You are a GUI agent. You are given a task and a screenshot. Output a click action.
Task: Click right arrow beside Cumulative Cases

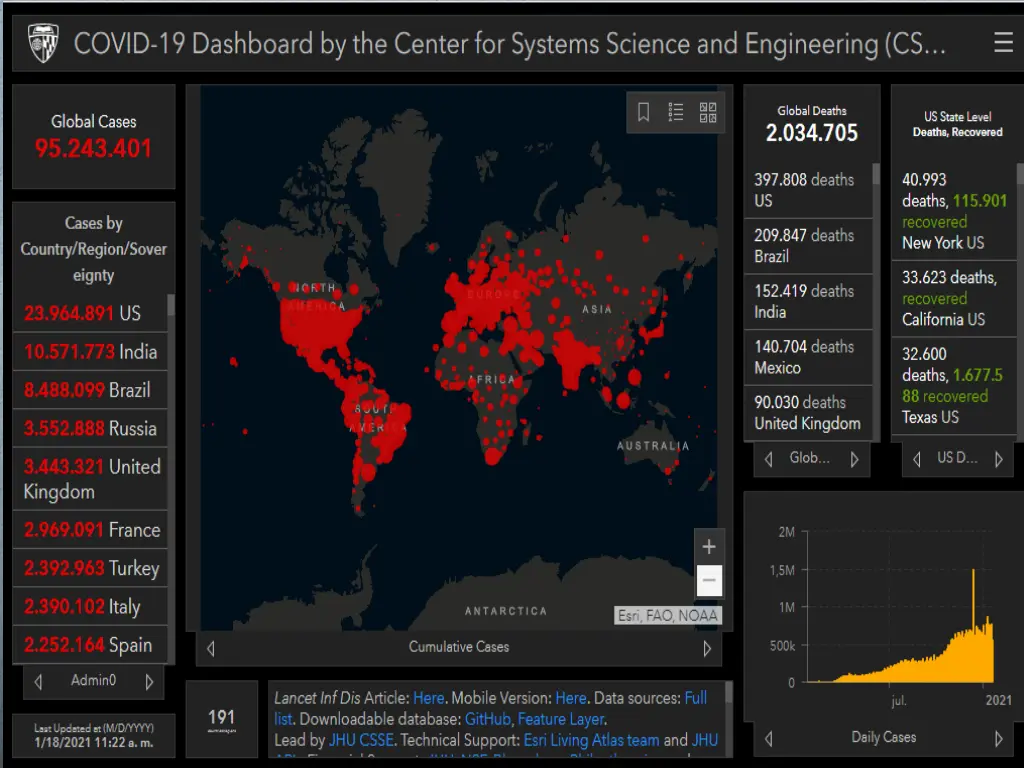(x=707, y=648)
